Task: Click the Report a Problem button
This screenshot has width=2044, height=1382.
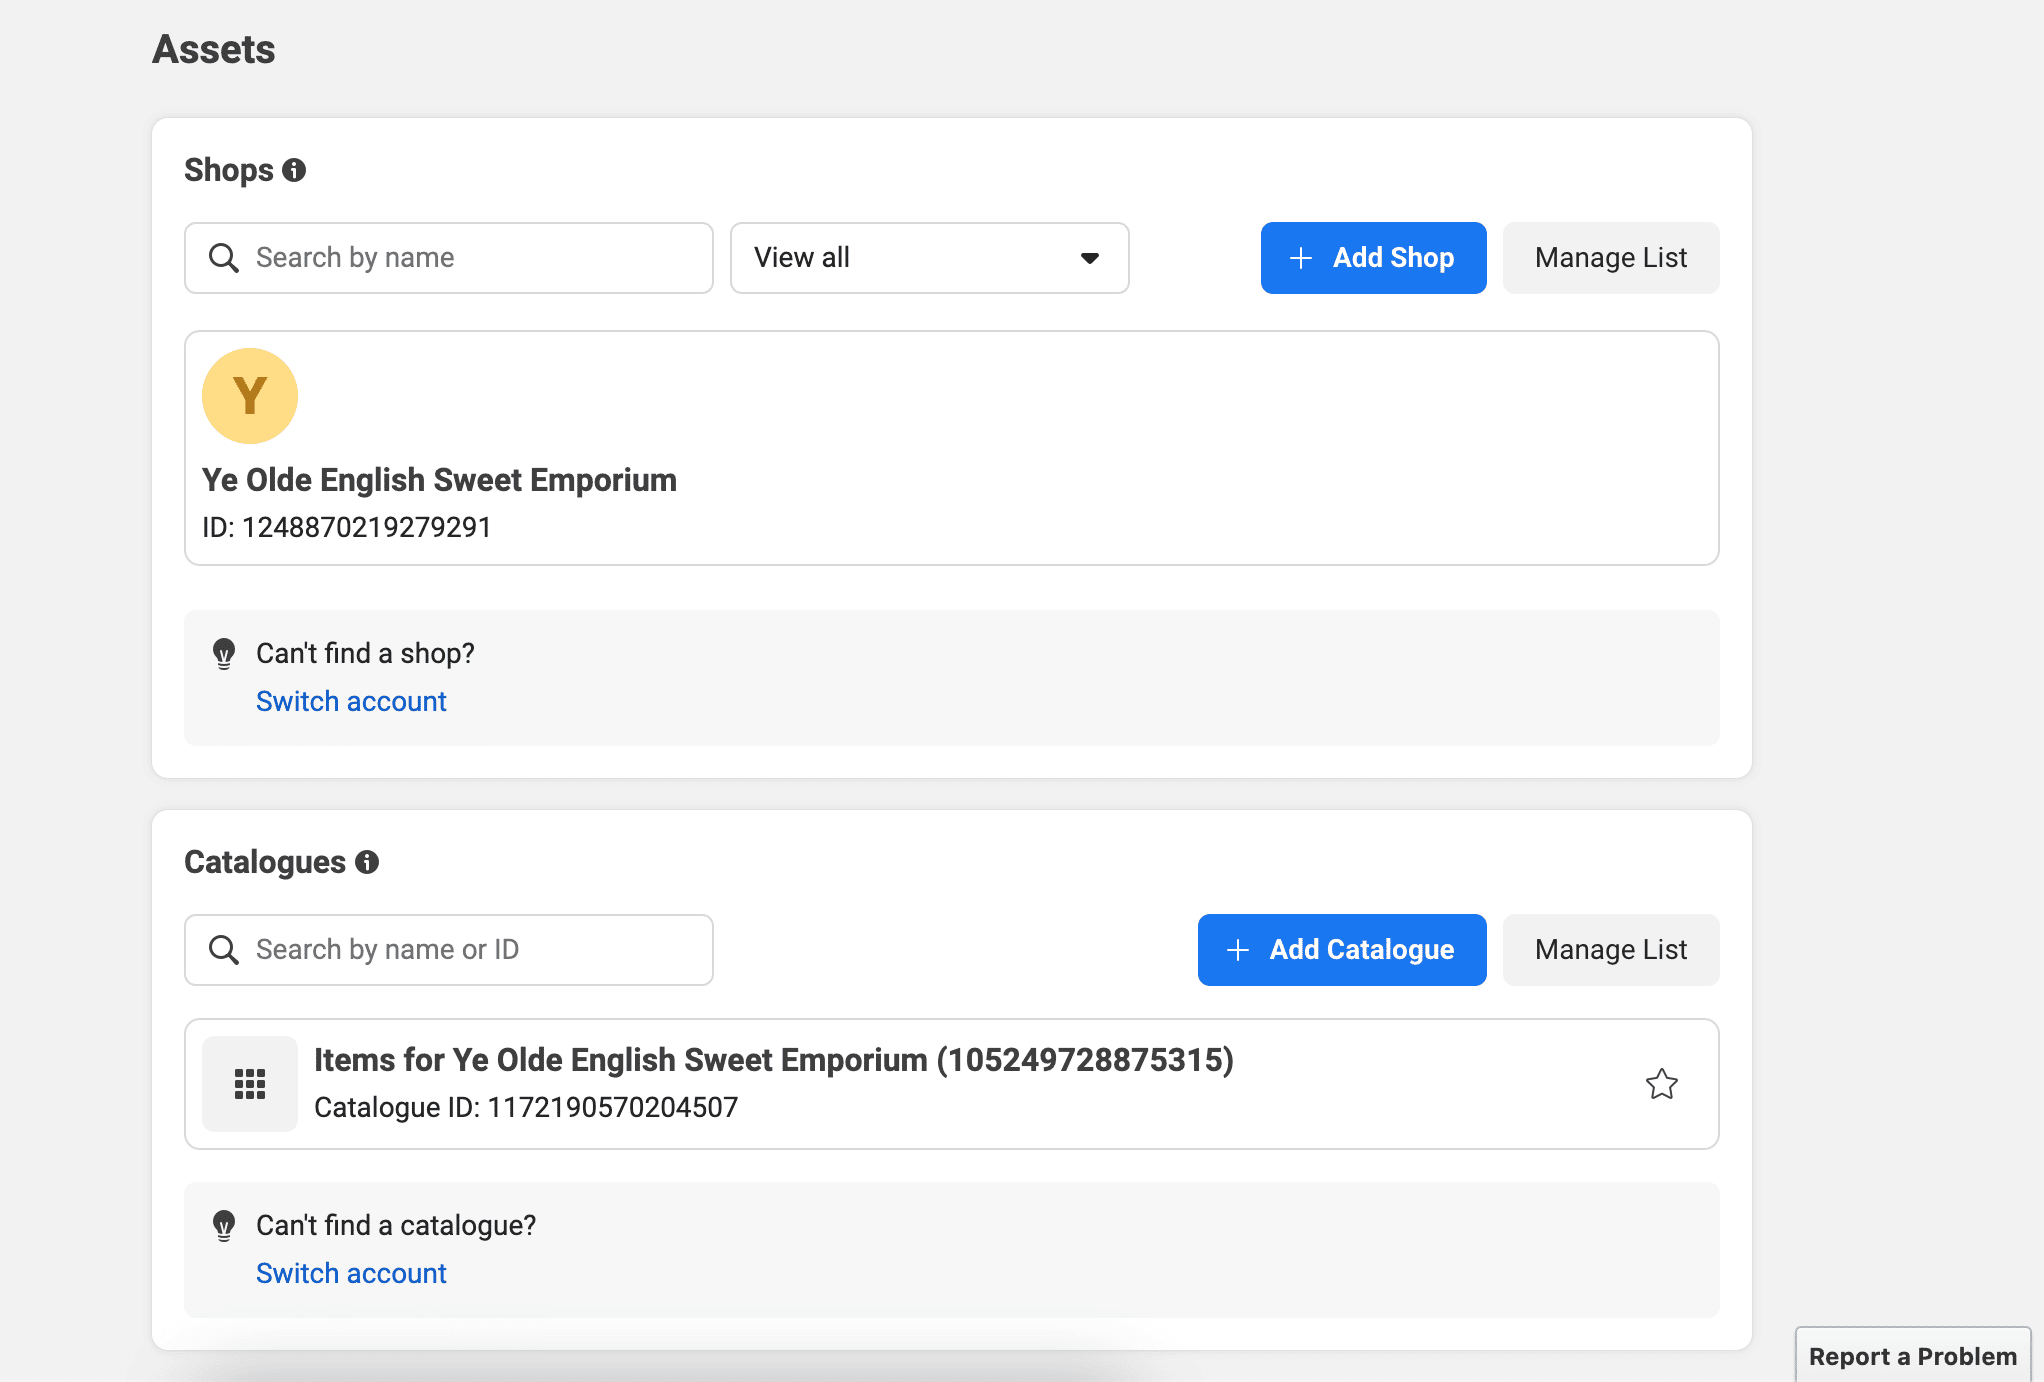Action: [x=1913, y=1356]
